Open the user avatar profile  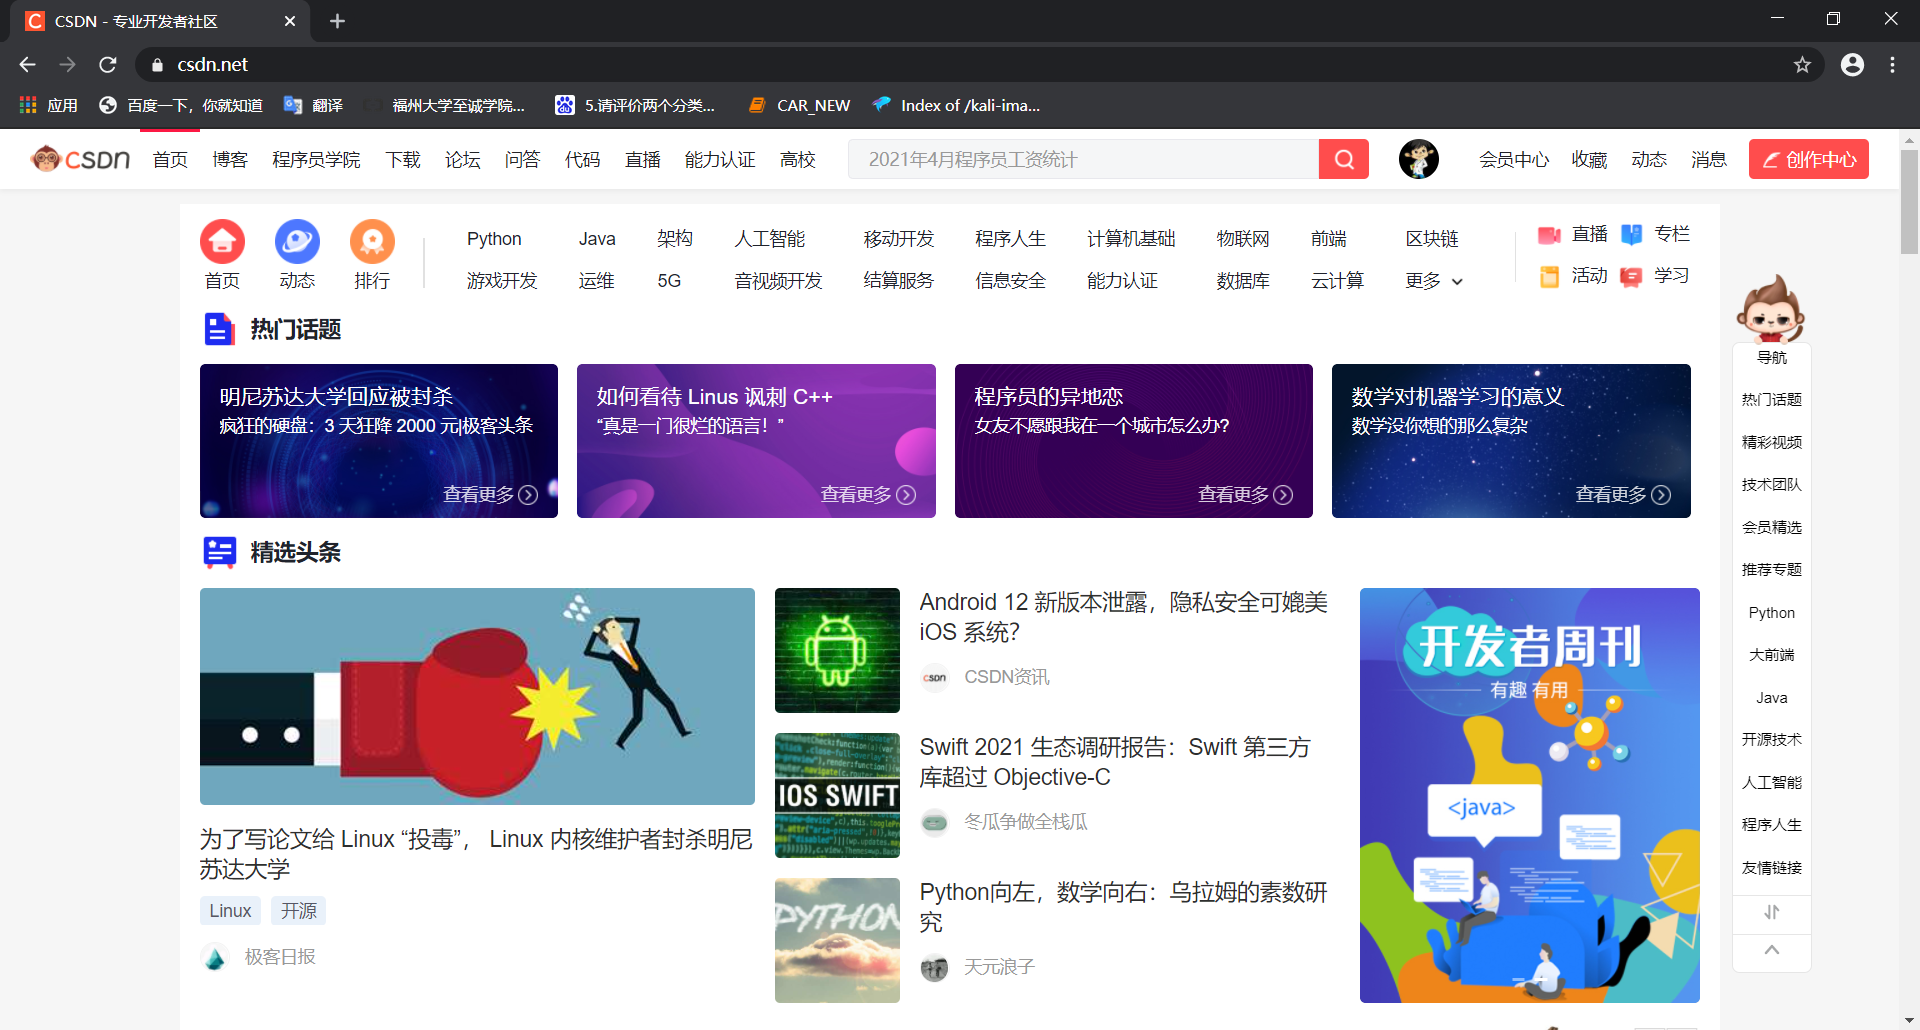1418,159
